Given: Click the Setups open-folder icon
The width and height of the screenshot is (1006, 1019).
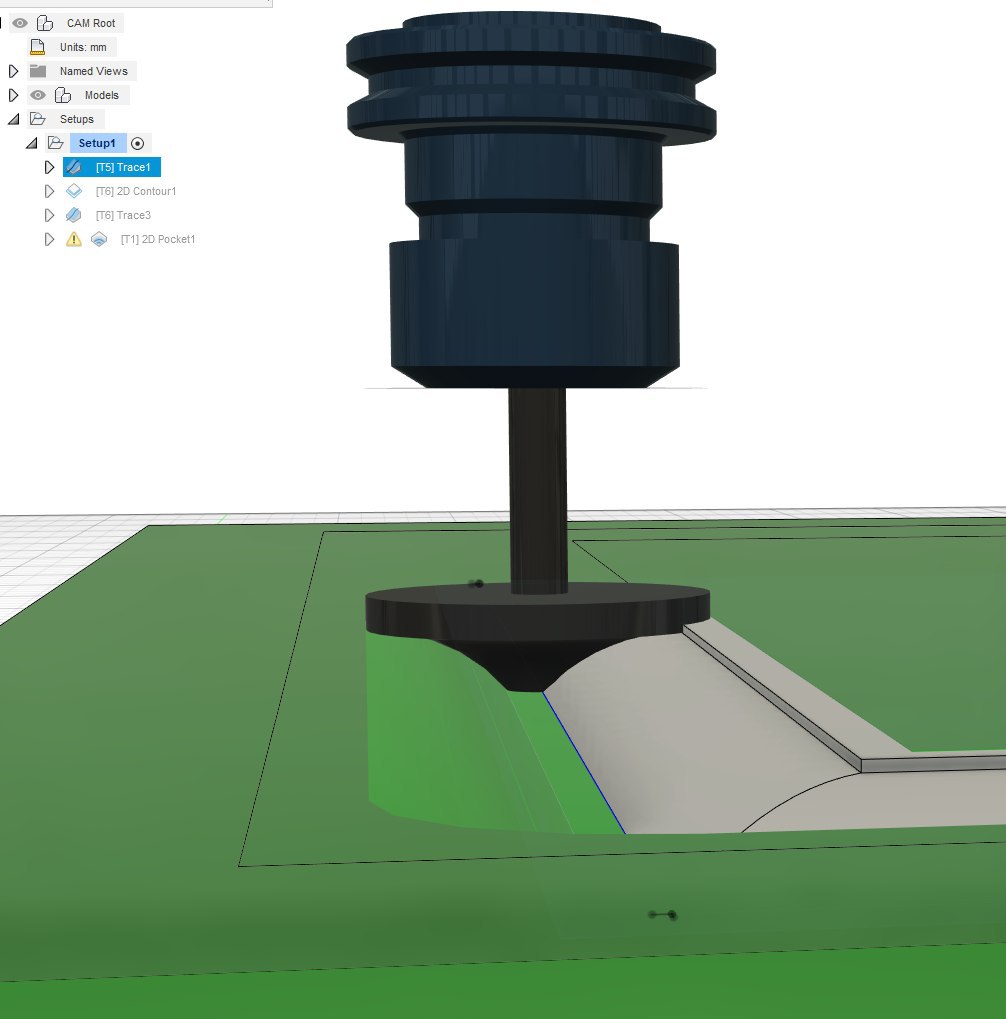Looking at the screenshot, I should pos(38,119).
